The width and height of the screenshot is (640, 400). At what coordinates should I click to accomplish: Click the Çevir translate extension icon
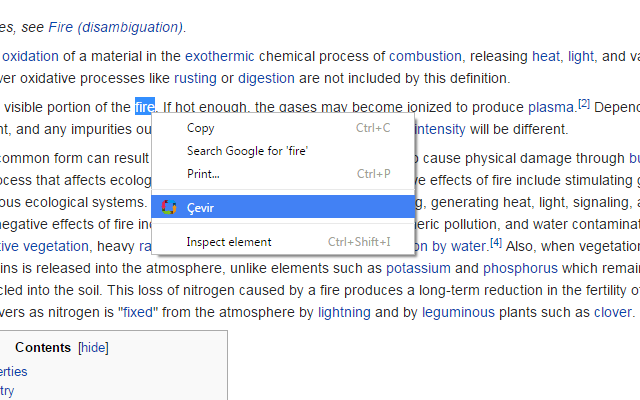168,207
